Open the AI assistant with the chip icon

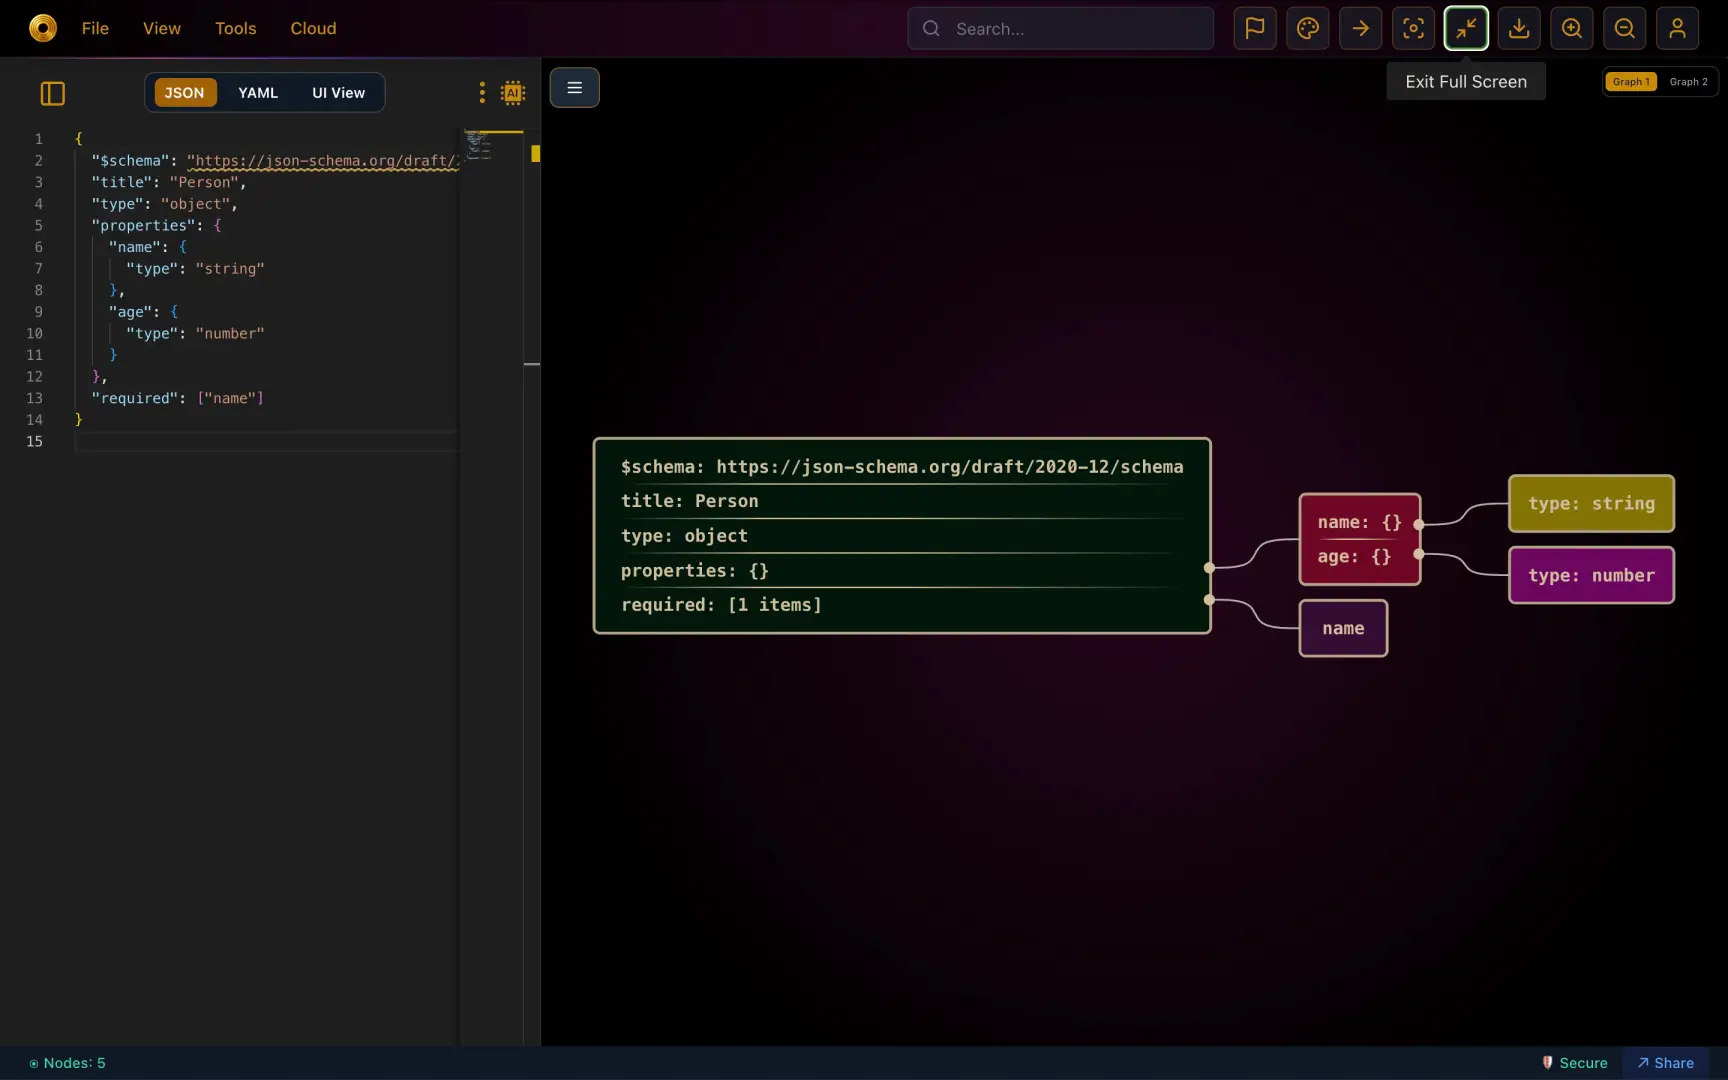coord(513,92)
